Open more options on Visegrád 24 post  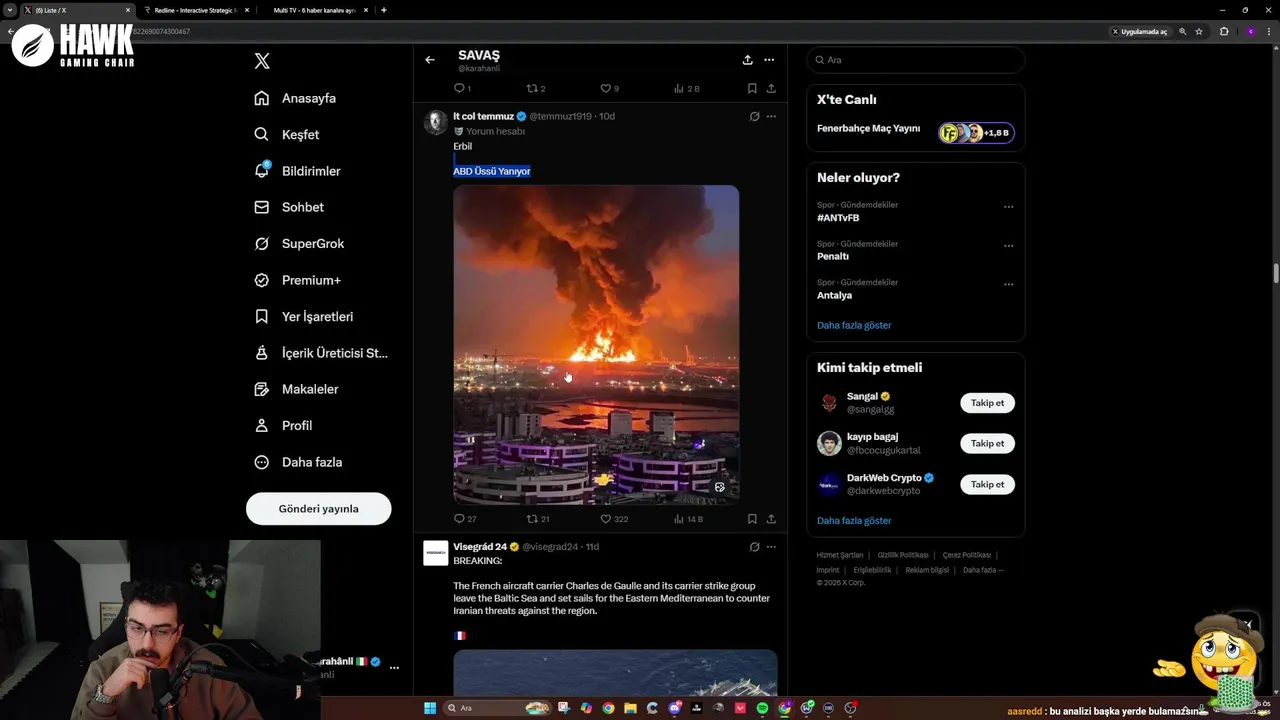(771, 547)
